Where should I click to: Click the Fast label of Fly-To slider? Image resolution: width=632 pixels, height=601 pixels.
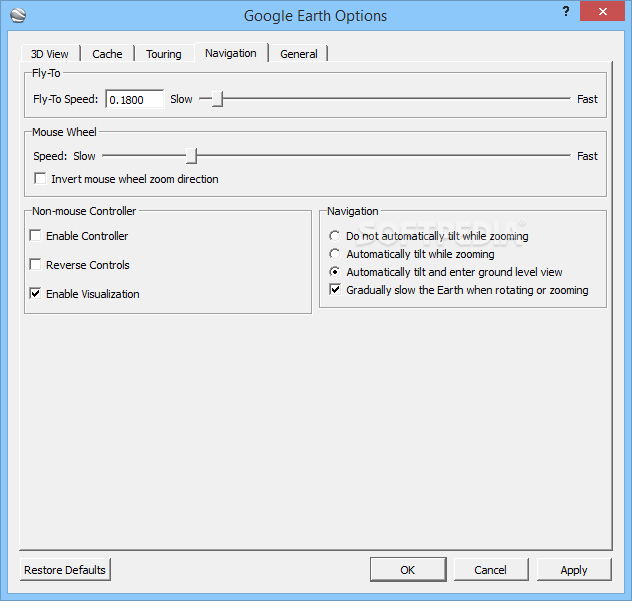pyautogui.click(x=587, y=99)
